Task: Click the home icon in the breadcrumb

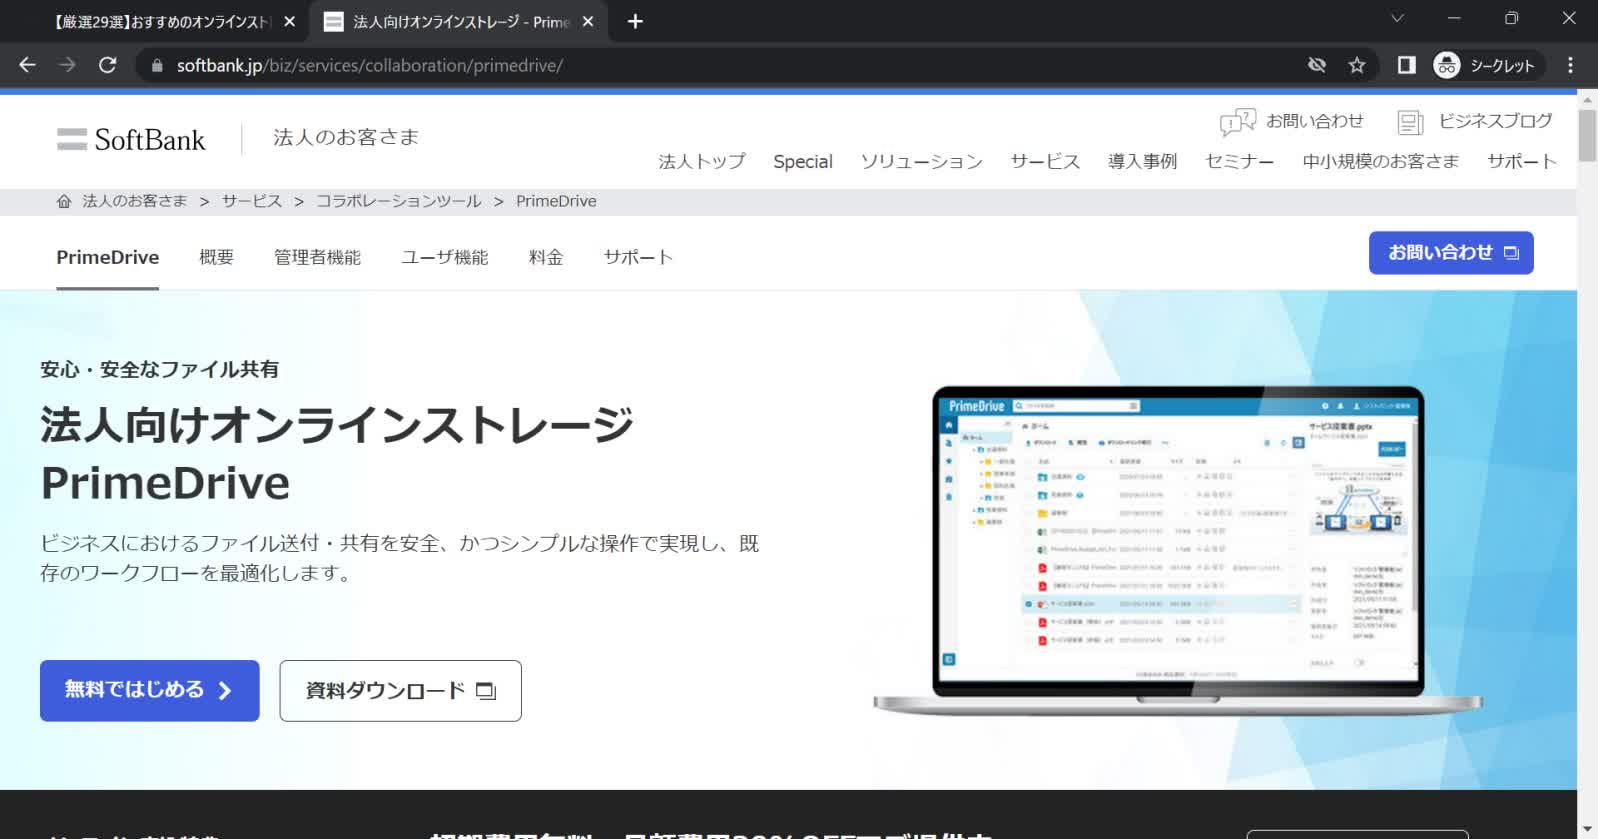Action: point(64,201)
